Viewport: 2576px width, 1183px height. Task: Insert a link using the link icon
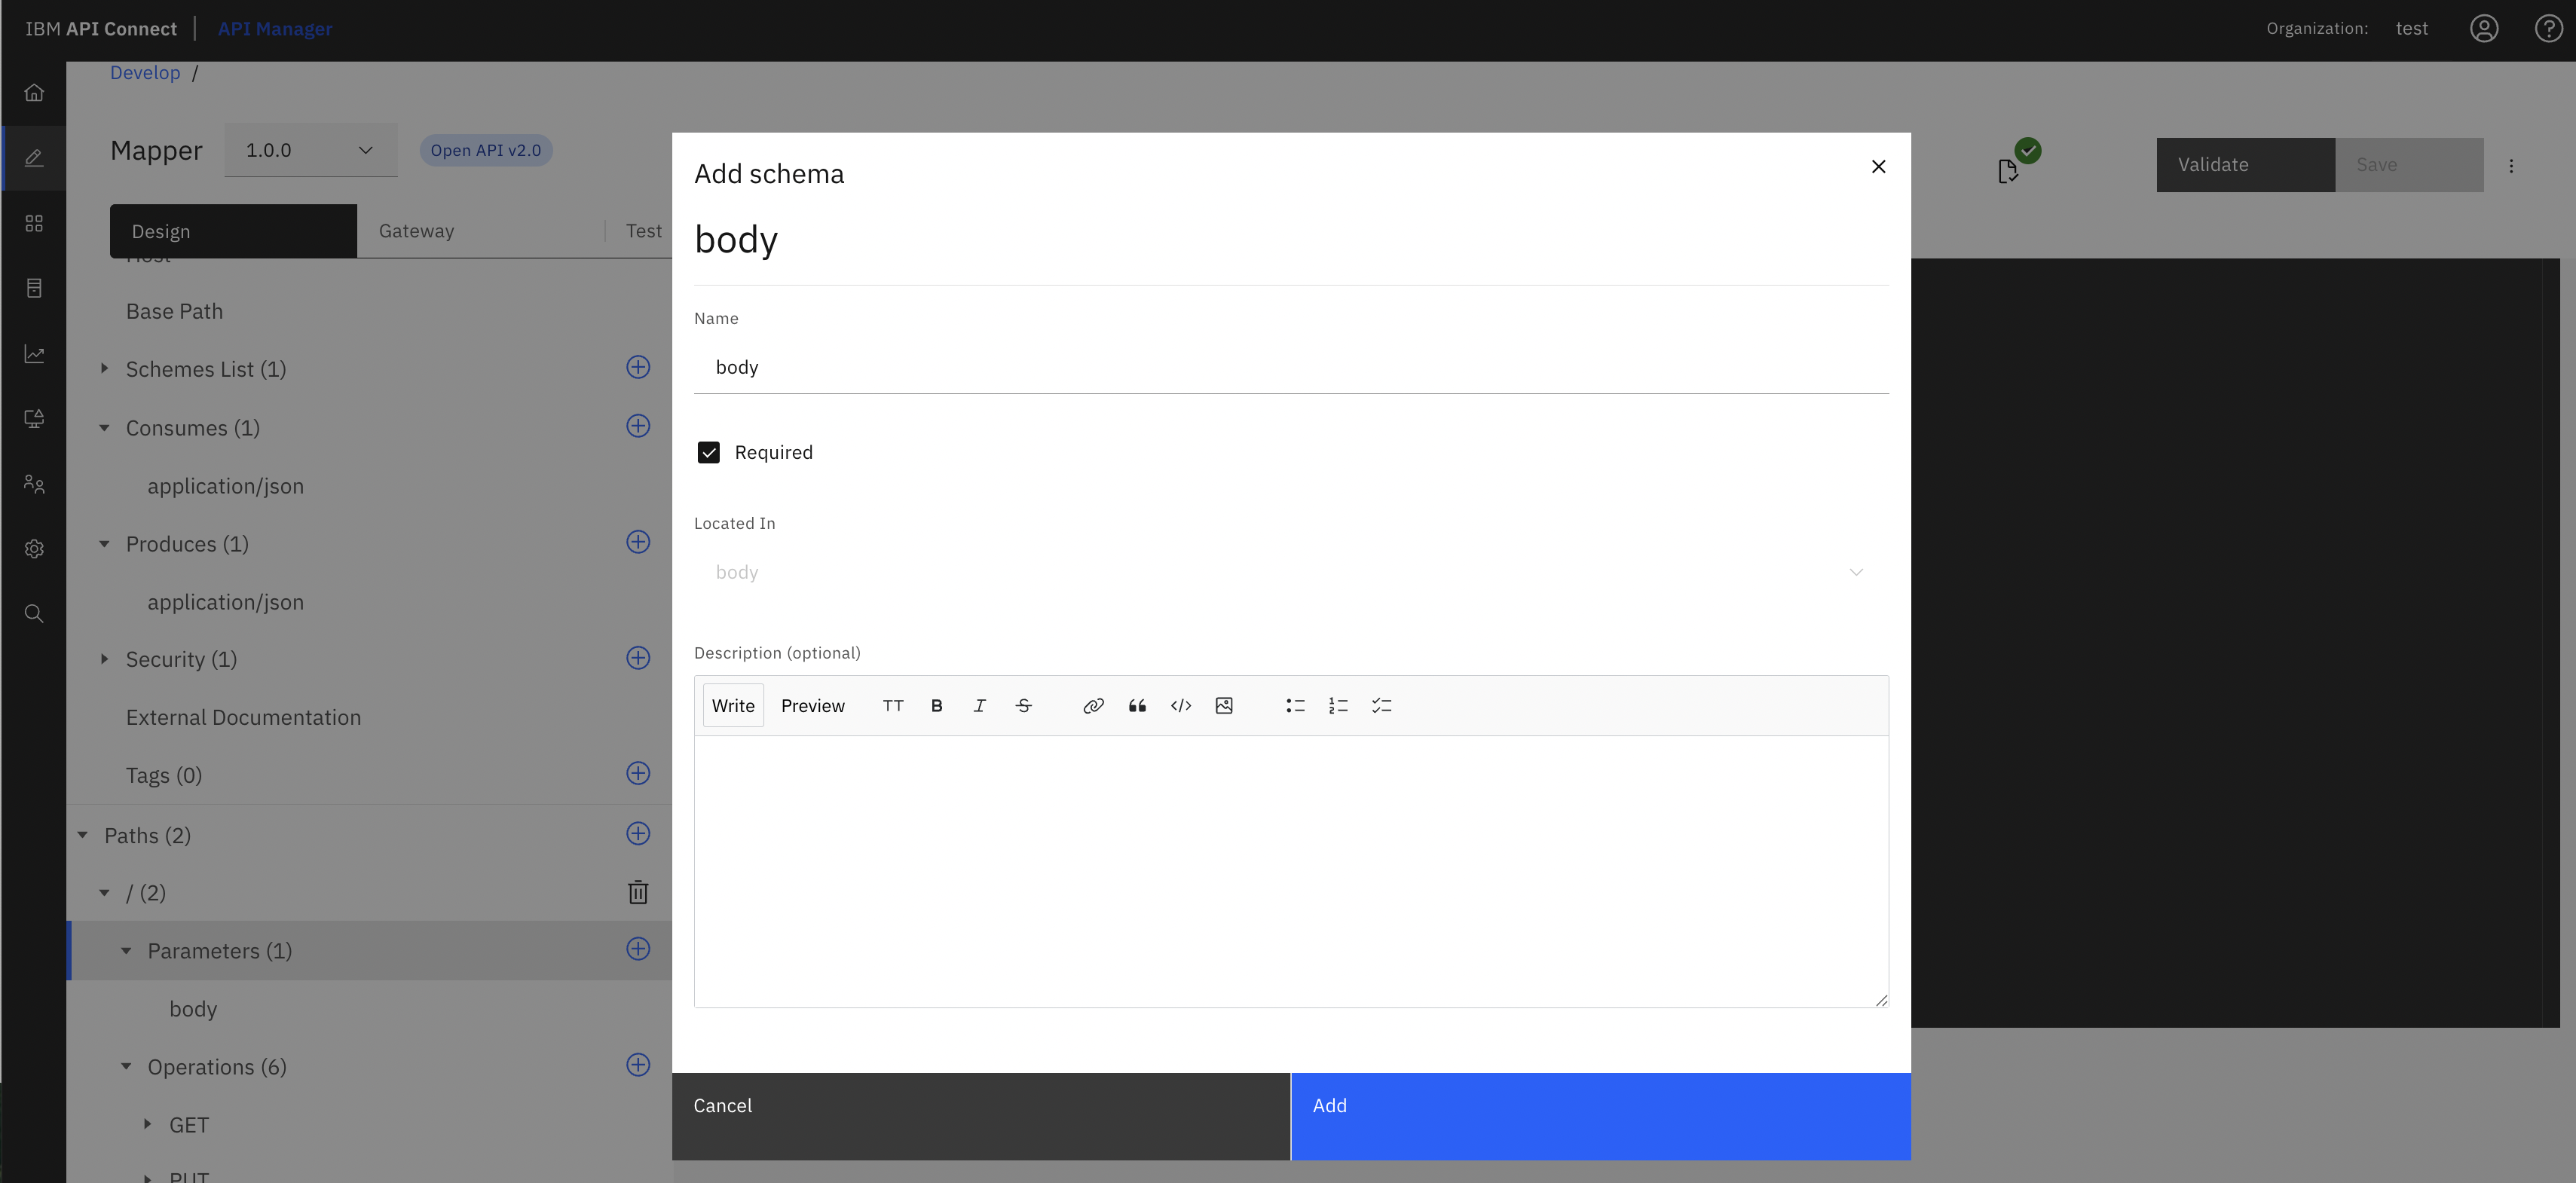point(1093,706)
